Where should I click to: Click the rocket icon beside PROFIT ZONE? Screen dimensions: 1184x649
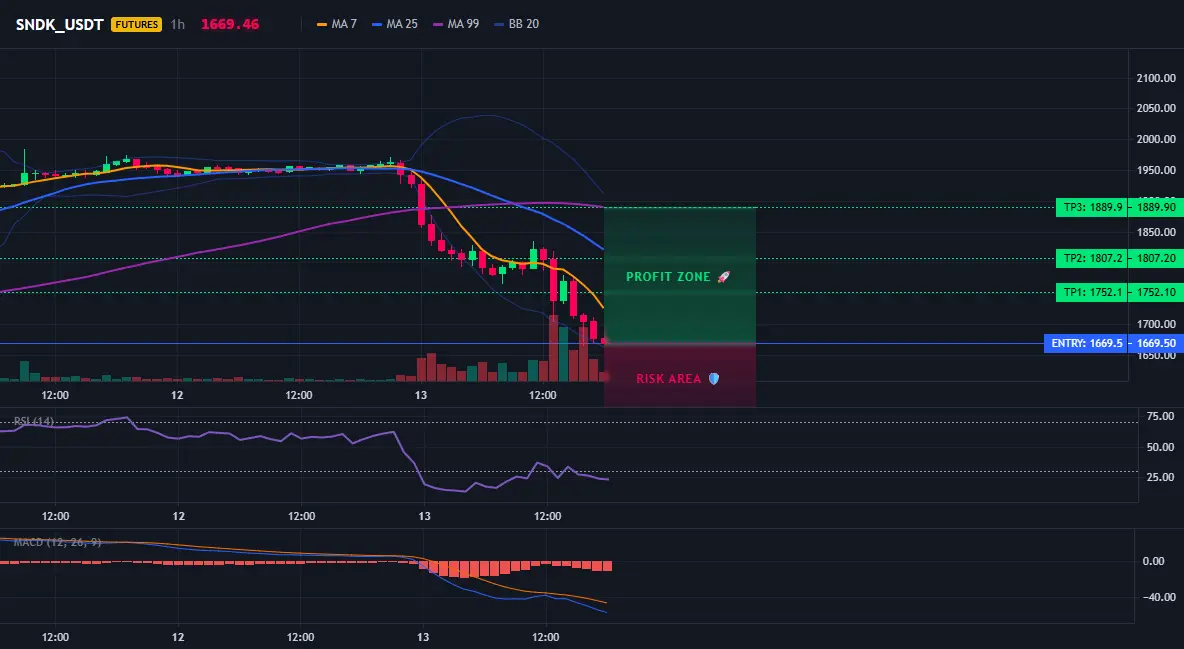[x=723, y=277]
